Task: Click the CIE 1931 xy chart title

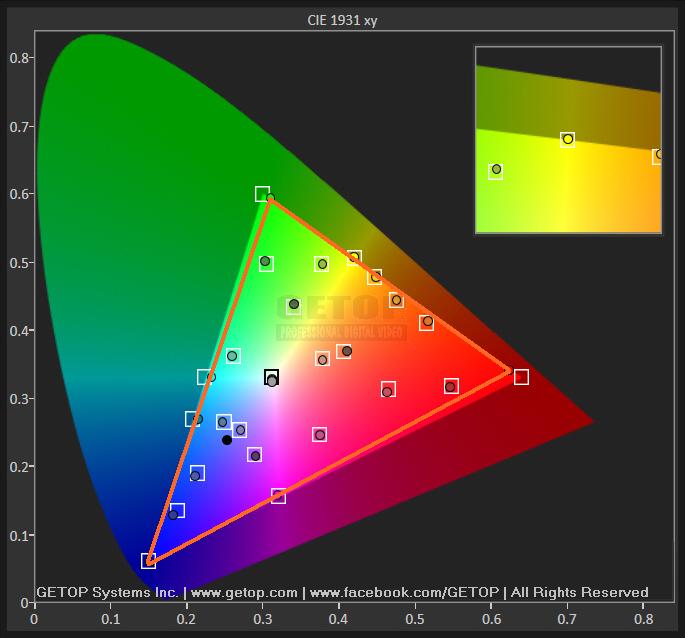Action: point(342,20)
